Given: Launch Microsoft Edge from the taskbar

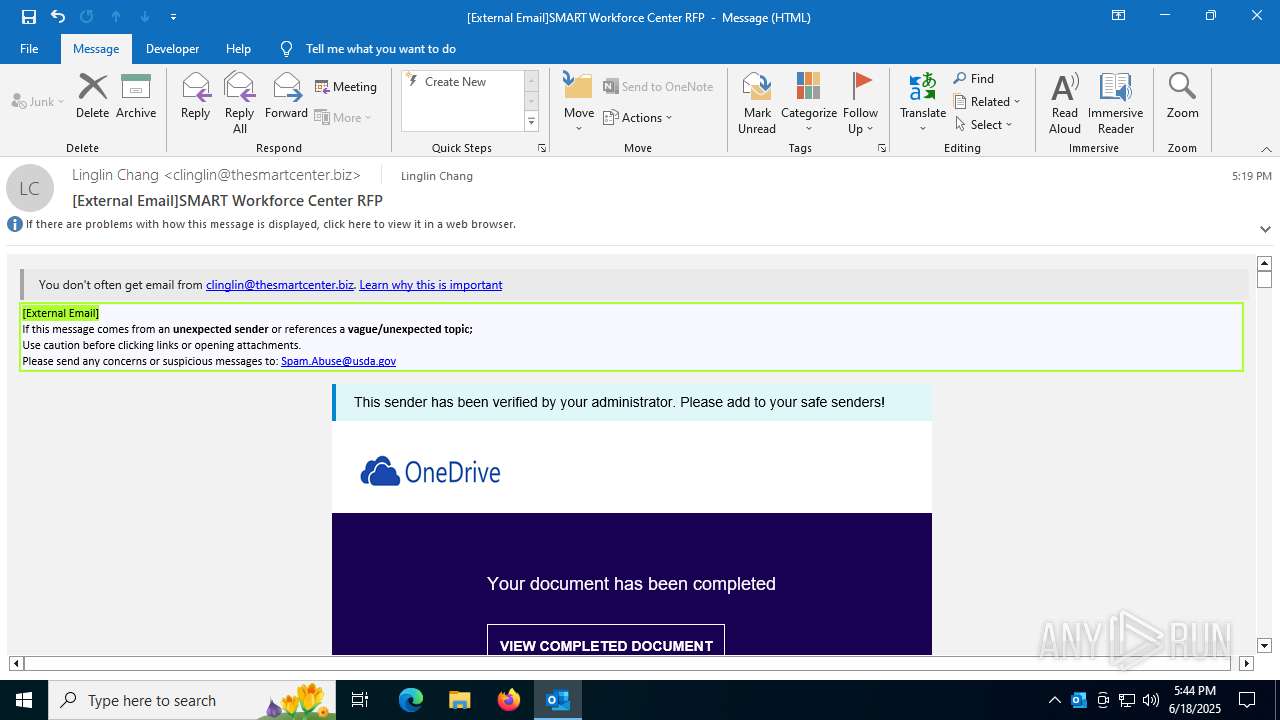Looking at the screenshot, I should pyautogui.click(x=411, y=700).
